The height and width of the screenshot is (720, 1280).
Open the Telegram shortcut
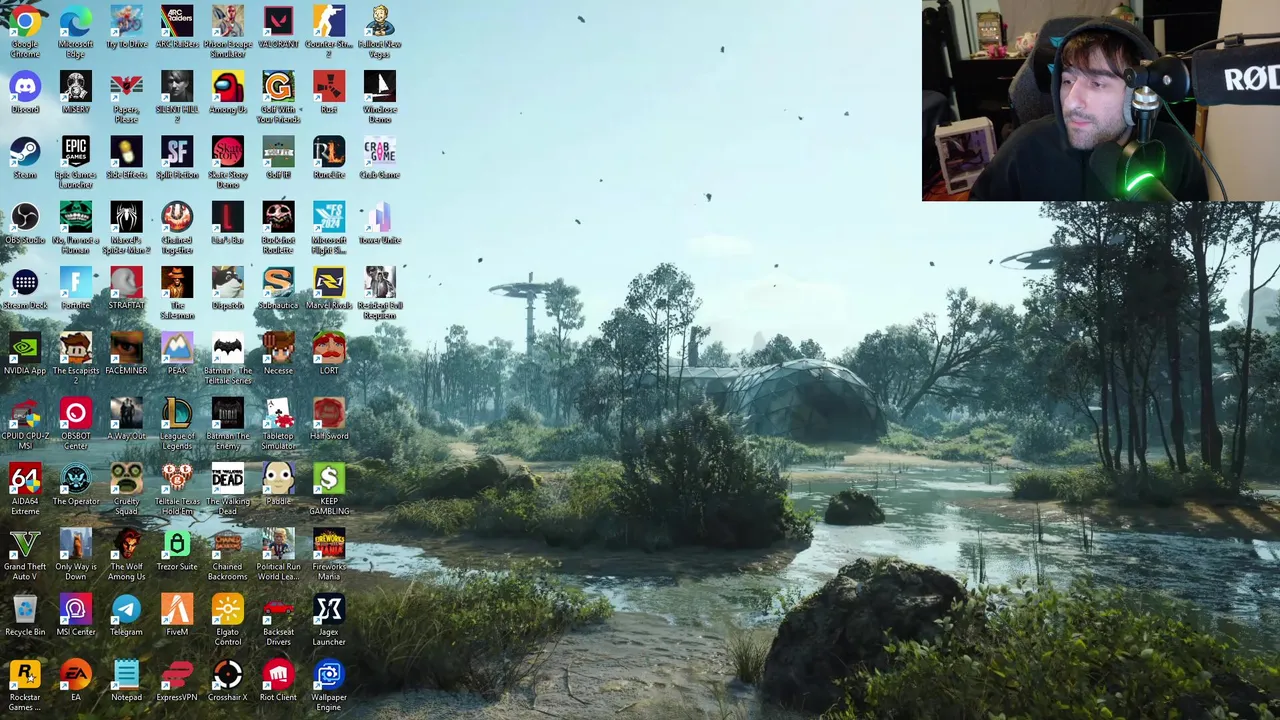click(126, 609)
